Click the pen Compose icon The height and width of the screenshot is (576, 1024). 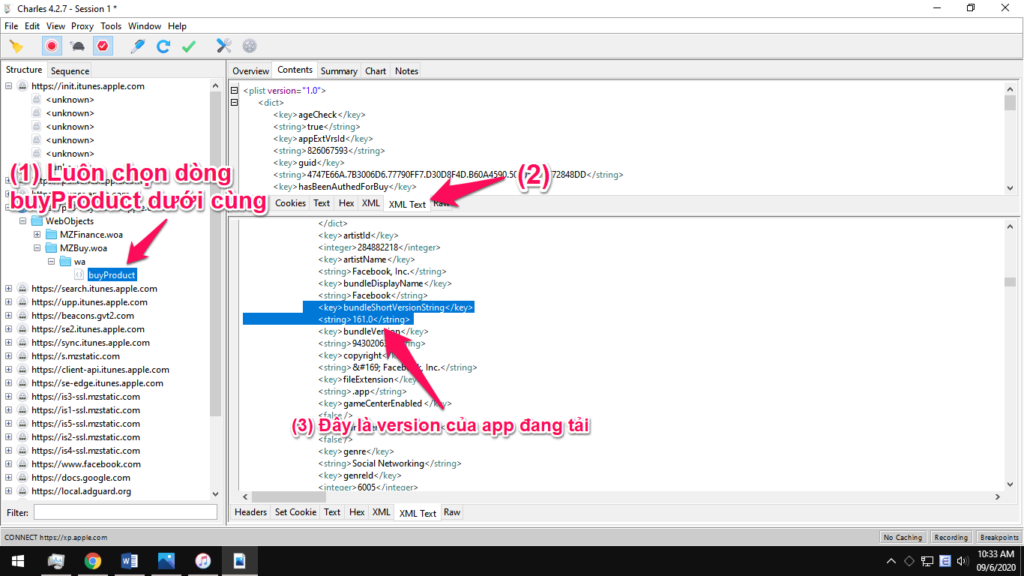138,46
